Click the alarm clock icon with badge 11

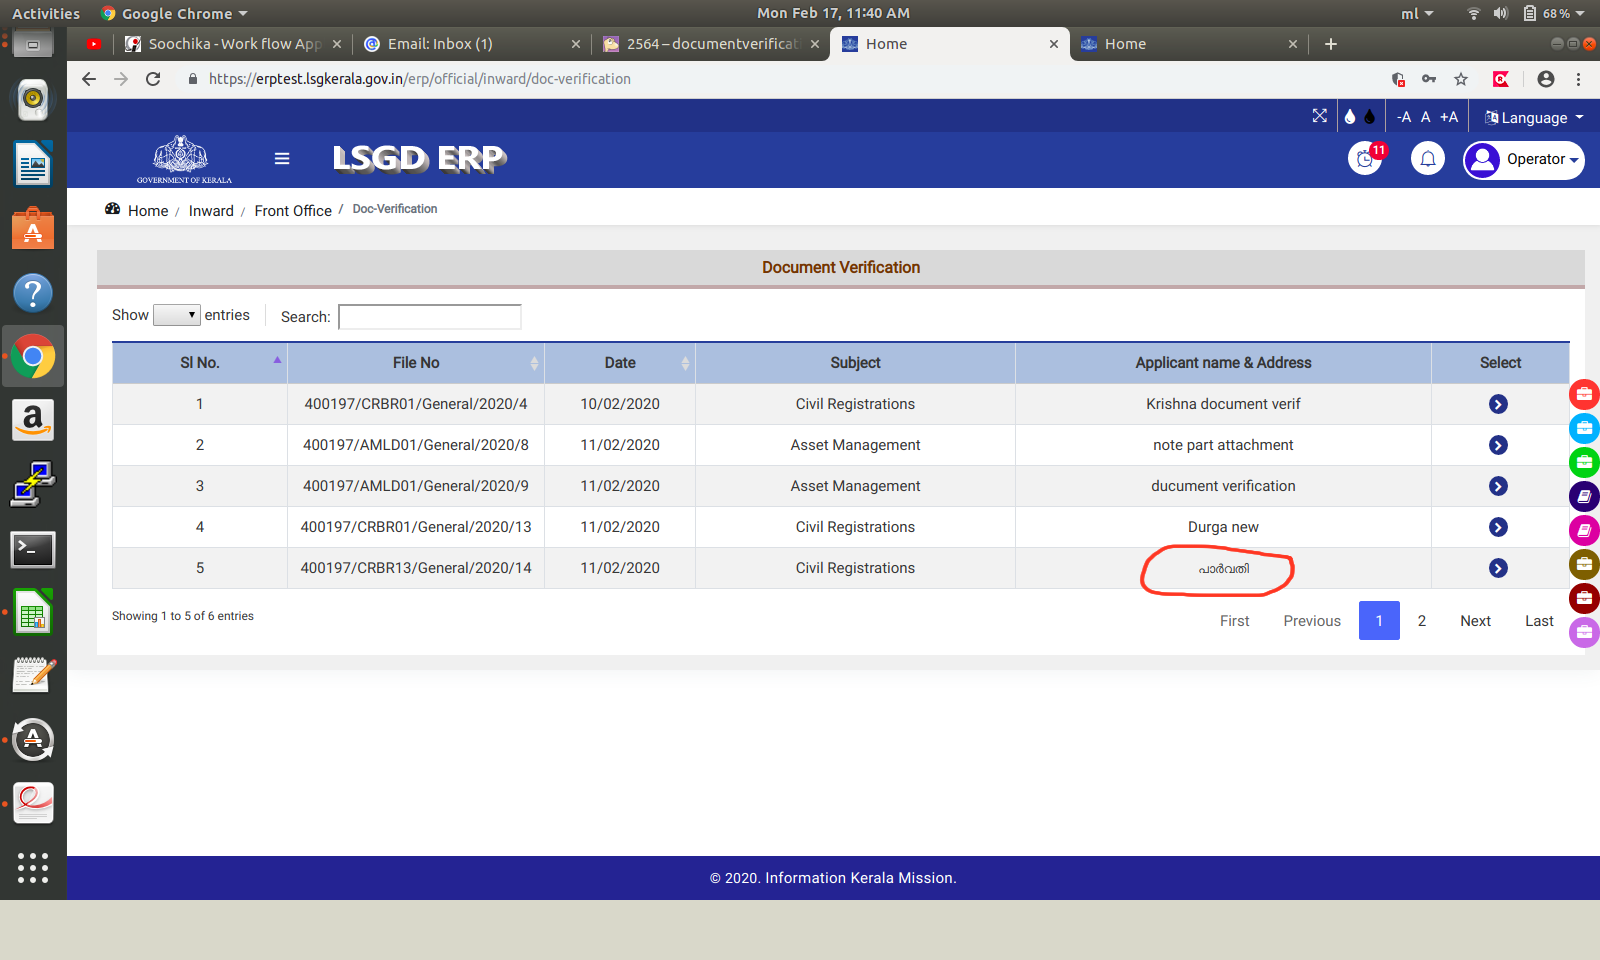pyautogui.click(x=1365, y=159)
